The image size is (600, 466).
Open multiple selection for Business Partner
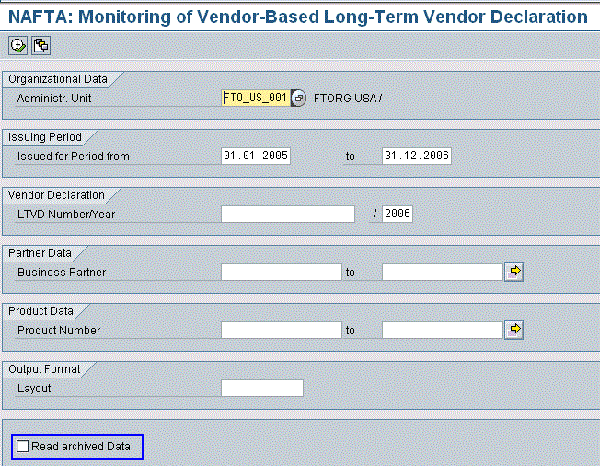514,272
